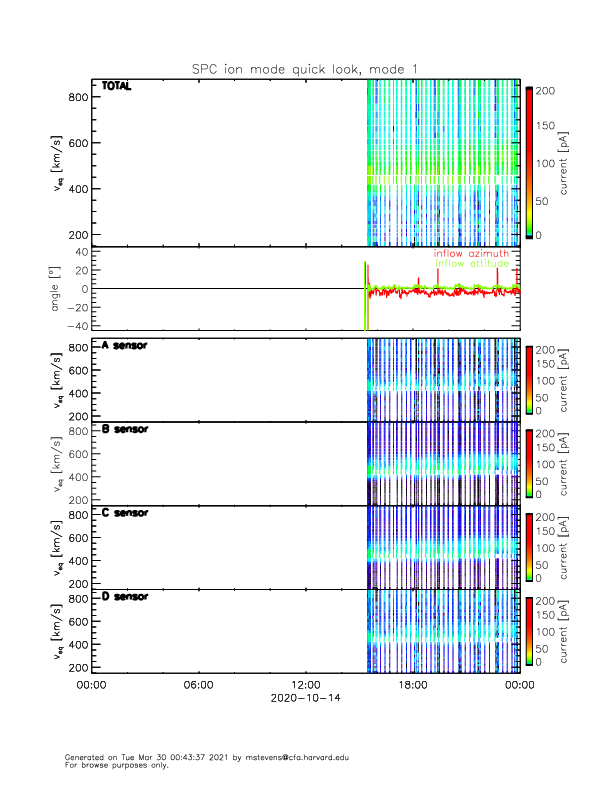The image size is (612, 792).
Task: Click the green 'inflow altitude' legend text
Action: point(472,264)
